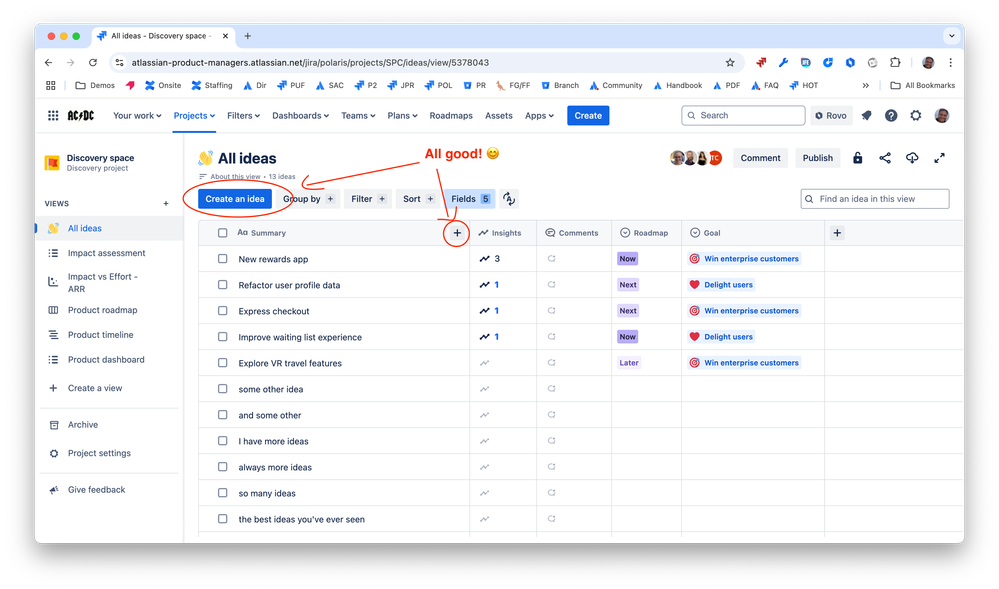Click the browser bookmark star icon

click(730, 62)
